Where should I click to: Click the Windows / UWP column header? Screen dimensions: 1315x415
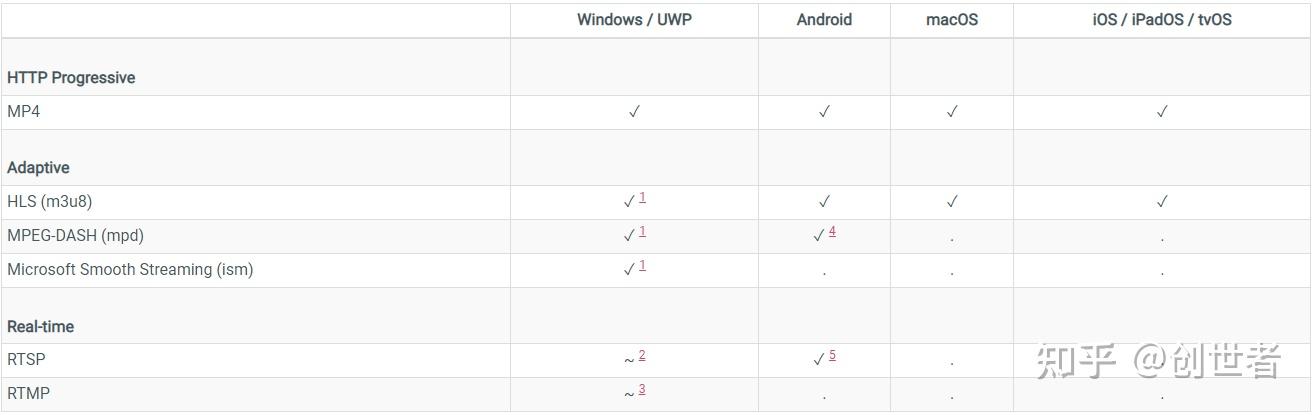point(634,20)
